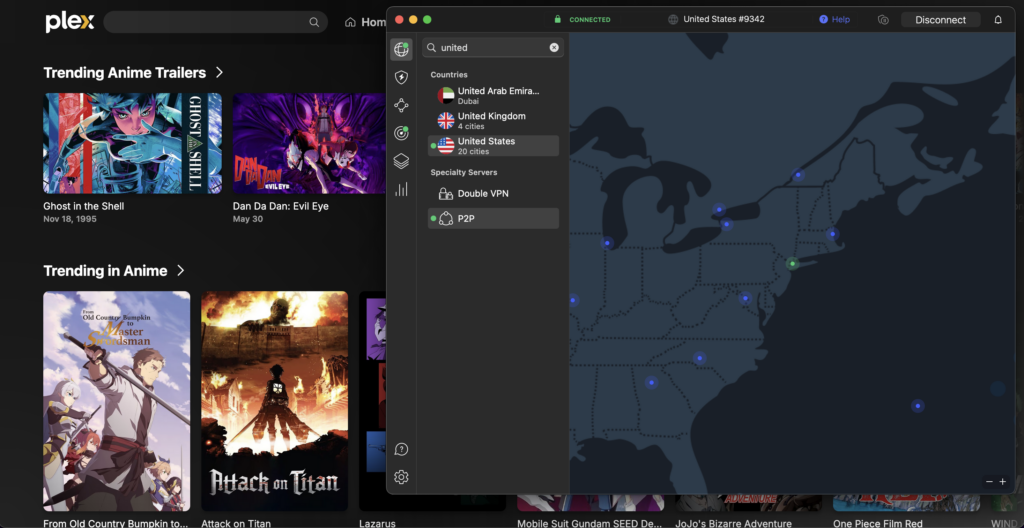Click the United States #9342 server label
This screenshot has width=1024, height=528.
724,19
